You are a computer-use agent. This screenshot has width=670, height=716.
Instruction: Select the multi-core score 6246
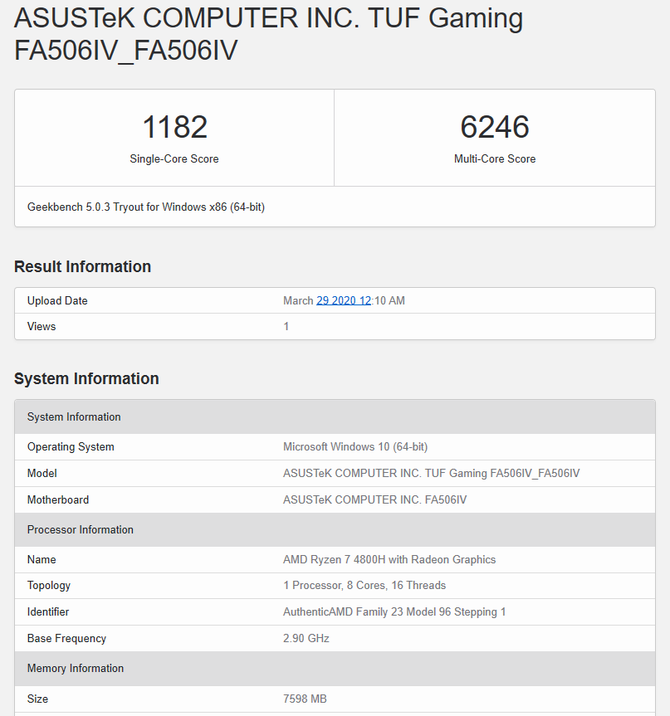[x=494, y=127]
